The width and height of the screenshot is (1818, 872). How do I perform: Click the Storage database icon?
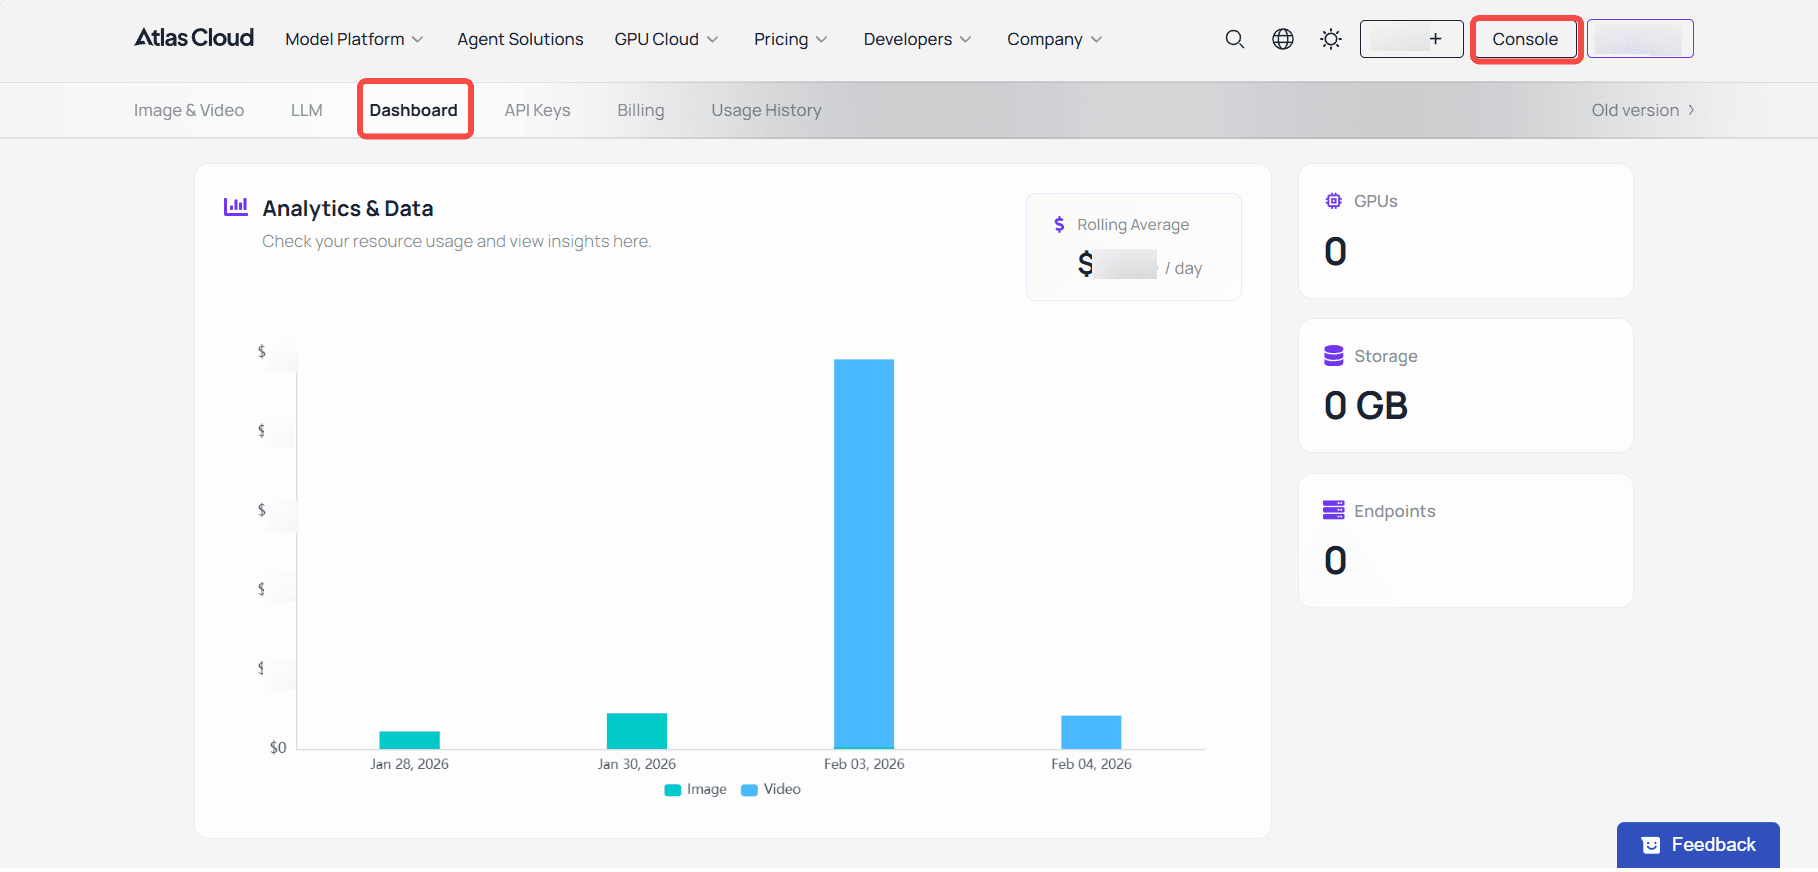1333,356
